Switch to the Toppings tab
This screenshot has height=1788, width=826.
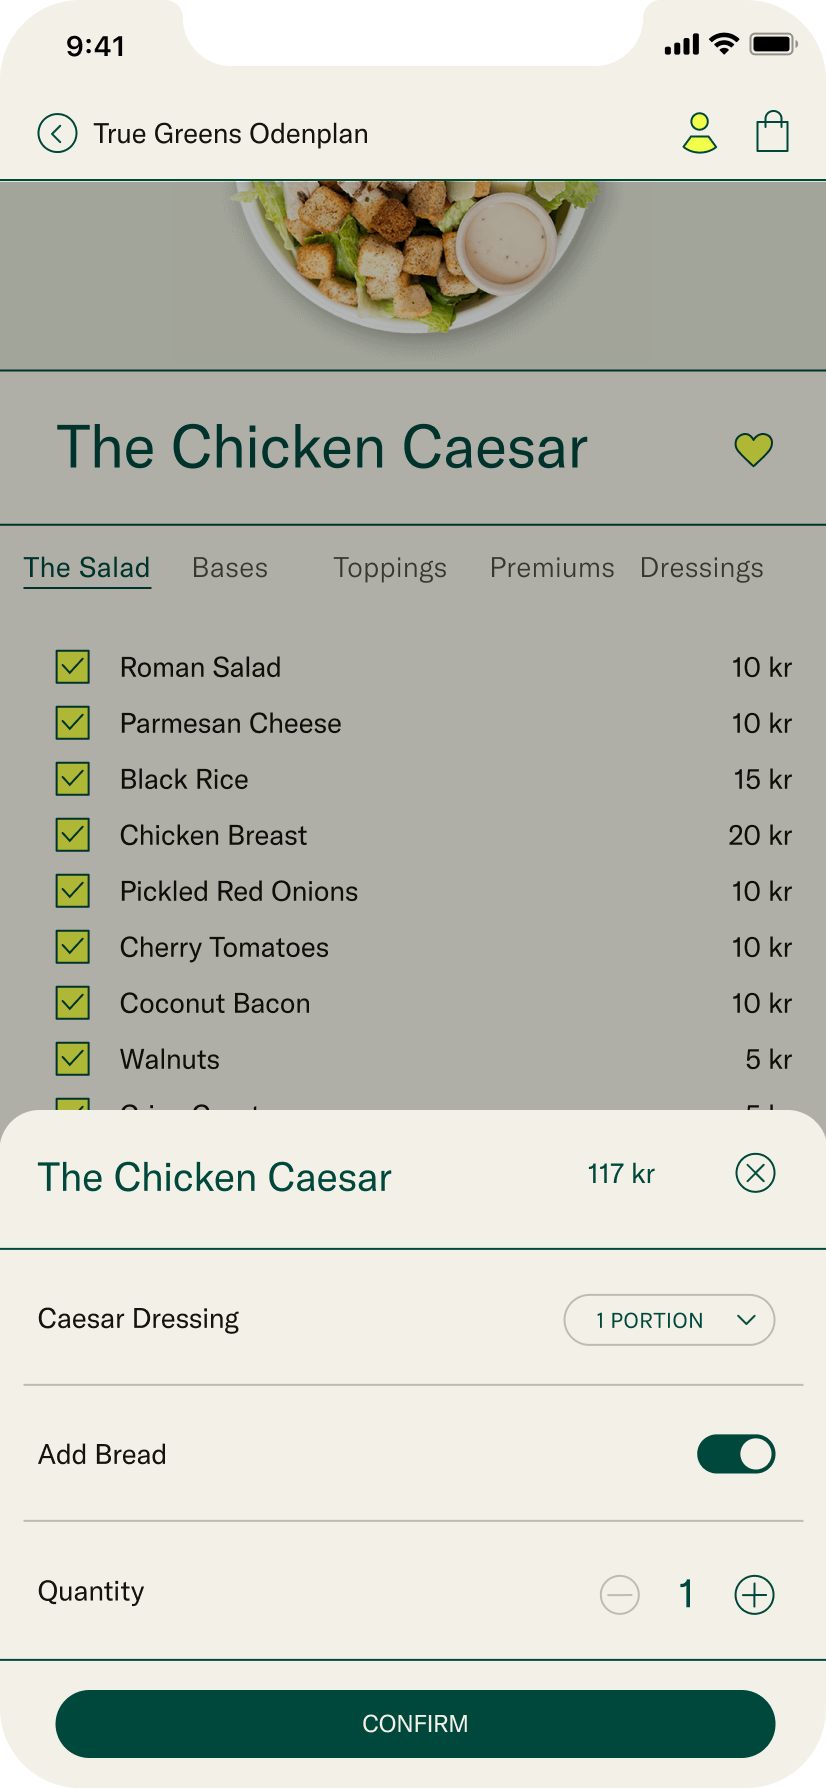pyautogui.click(x=390, y=568)
